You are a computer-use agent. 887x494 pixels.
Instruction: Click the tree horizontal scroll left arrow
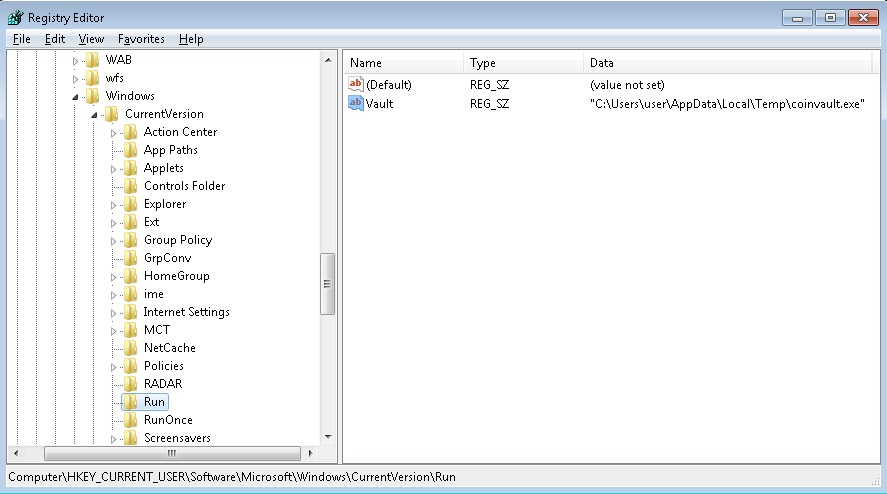[x=16, y=453]
